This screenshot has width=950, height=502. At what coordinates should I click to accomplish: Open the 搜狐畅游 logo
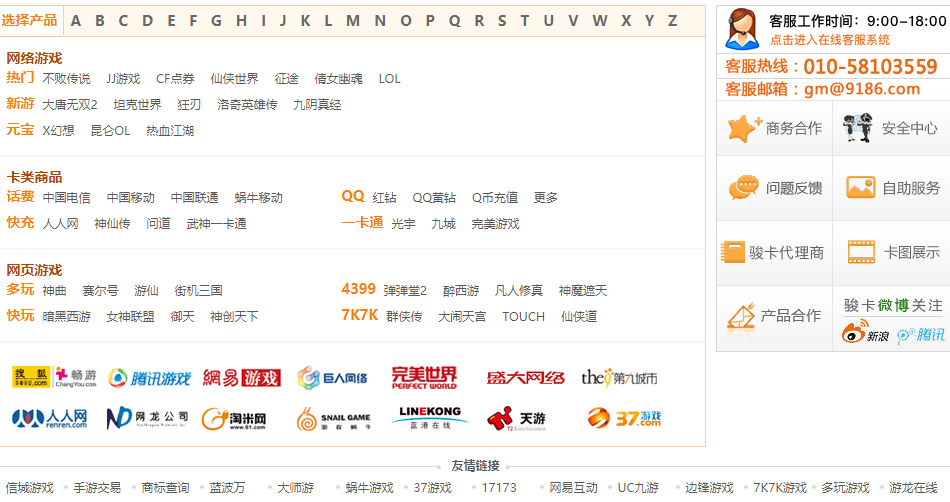click(x=55, y=377)
